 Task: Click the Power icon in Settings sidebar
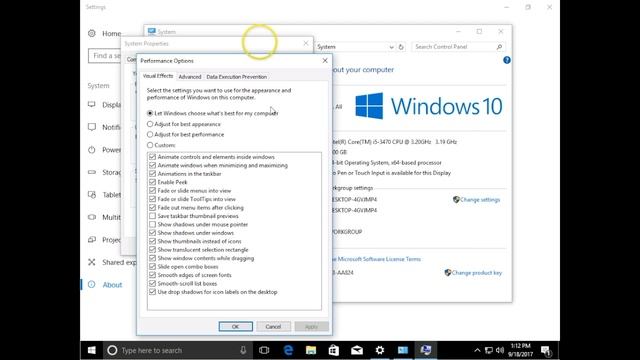(x=92, y=149)
